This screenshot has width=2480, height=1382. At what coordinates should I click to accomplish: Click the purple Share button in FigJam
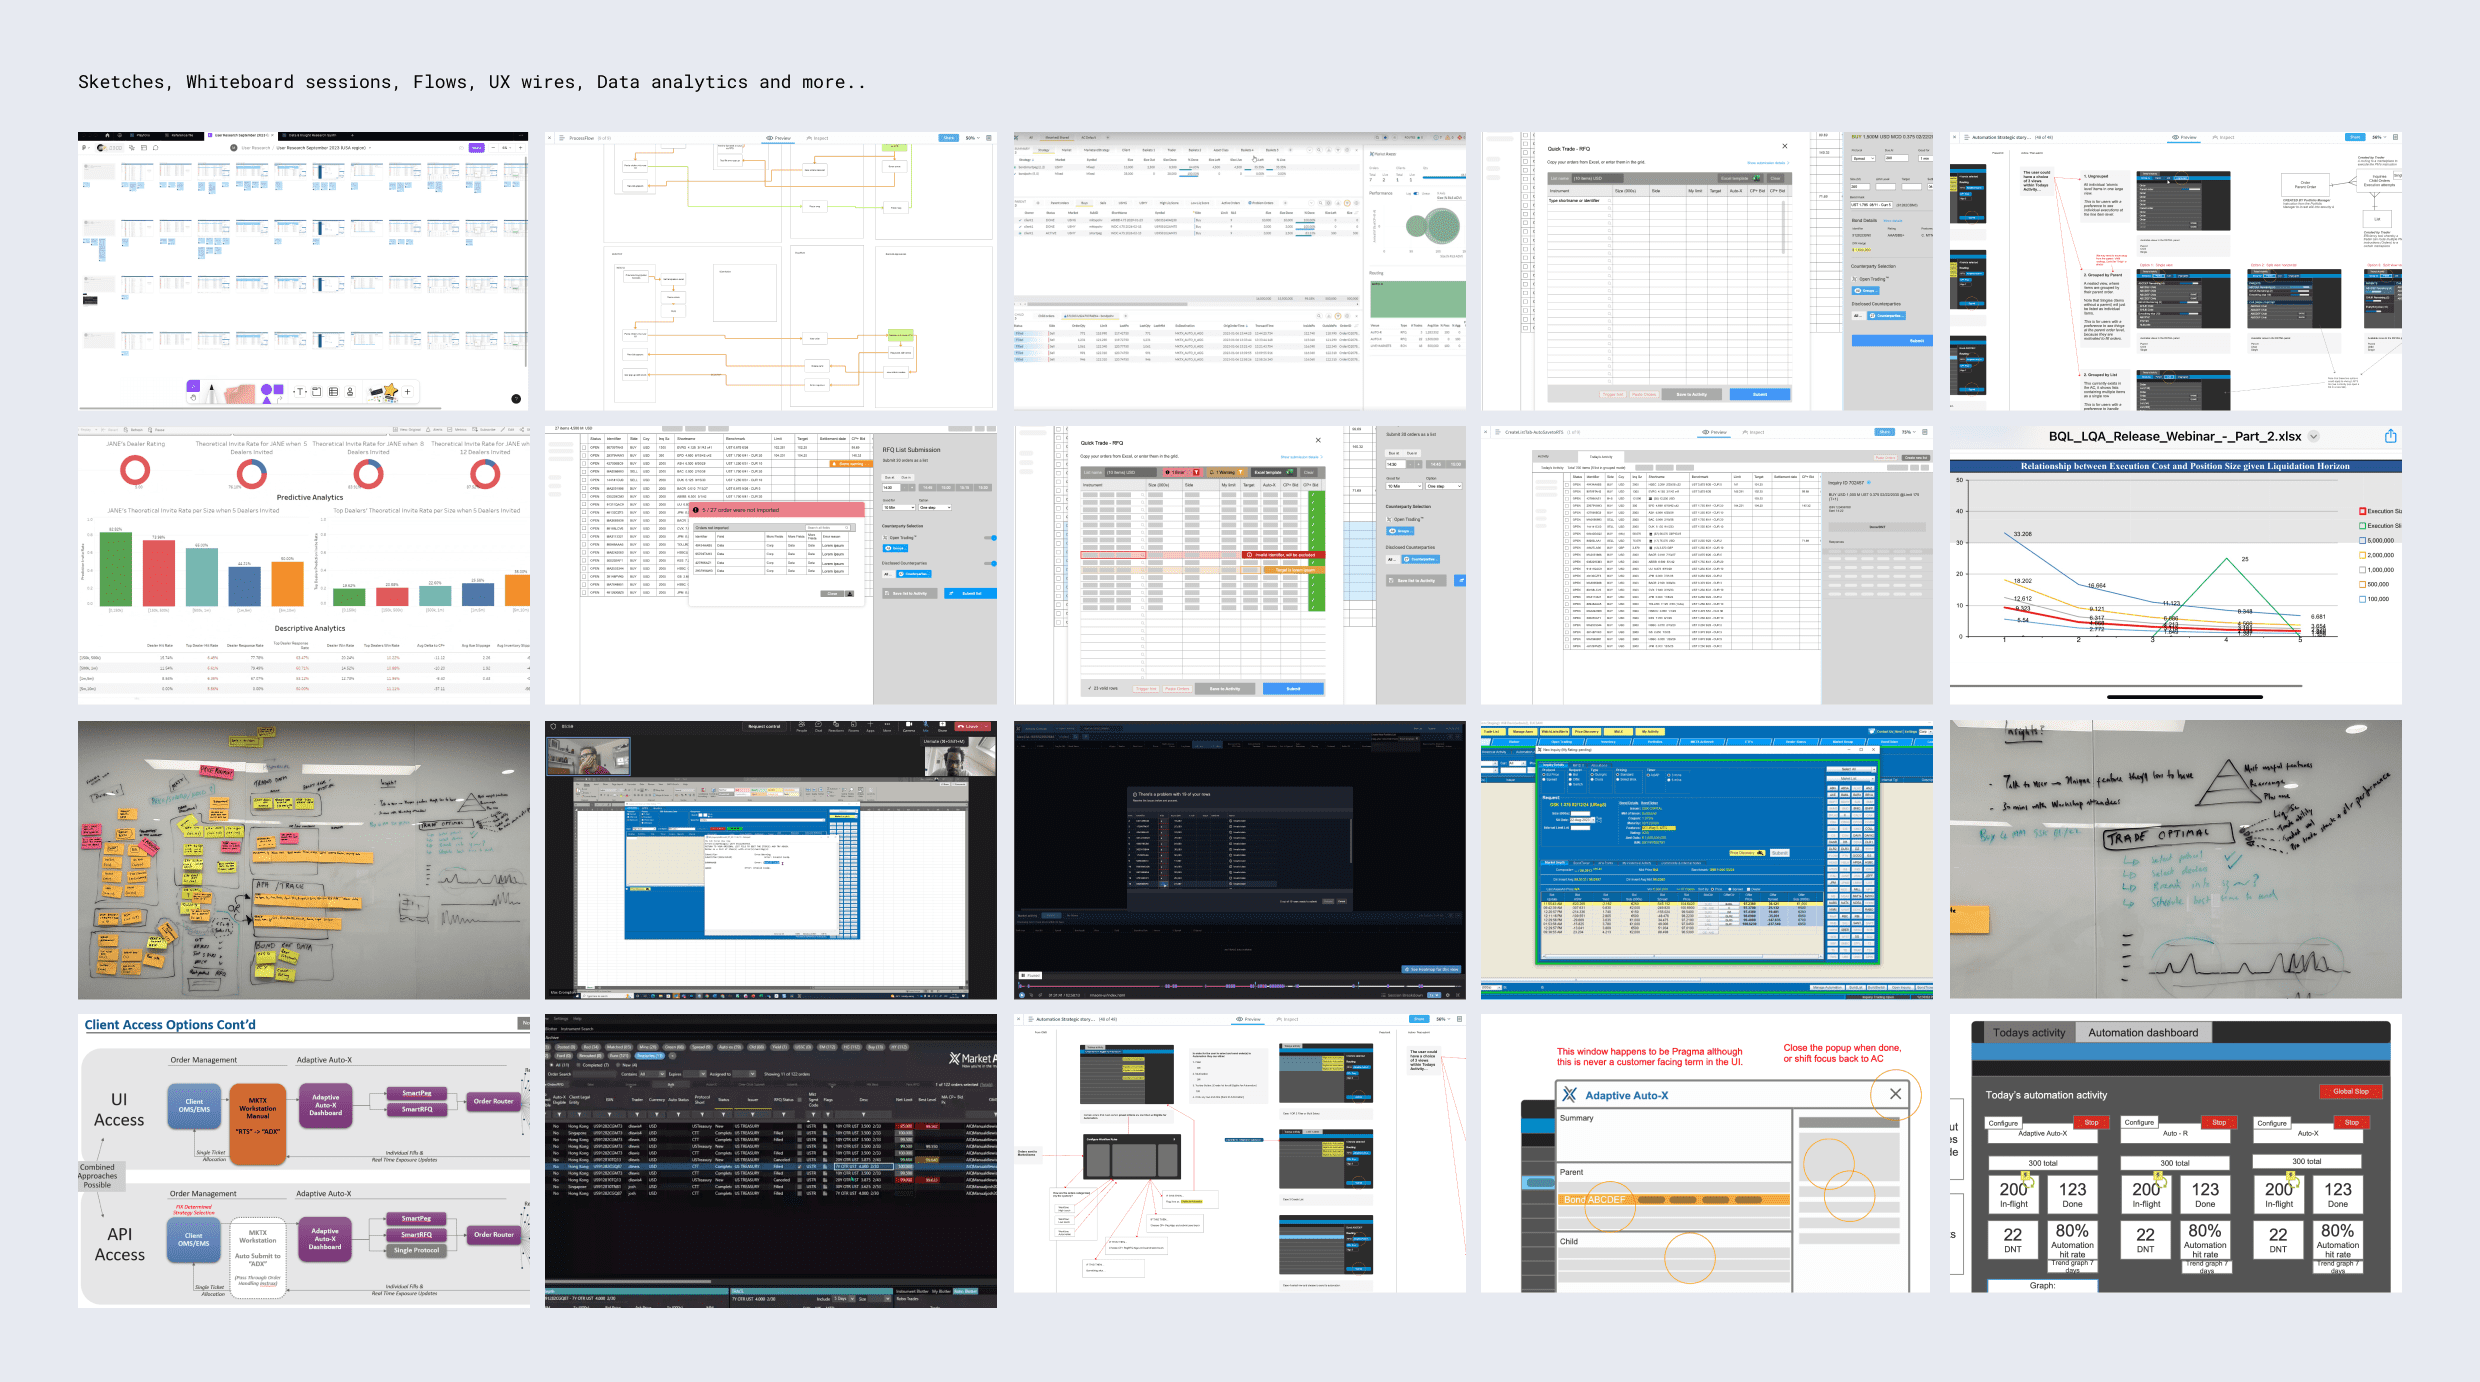tap(477, 148)
